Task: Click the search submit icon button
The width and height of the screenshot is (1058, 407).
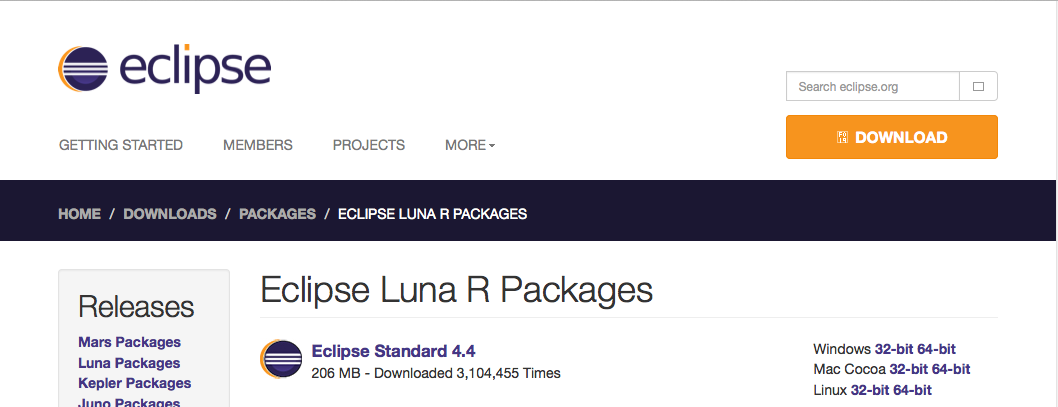Action: pos(978,87)
